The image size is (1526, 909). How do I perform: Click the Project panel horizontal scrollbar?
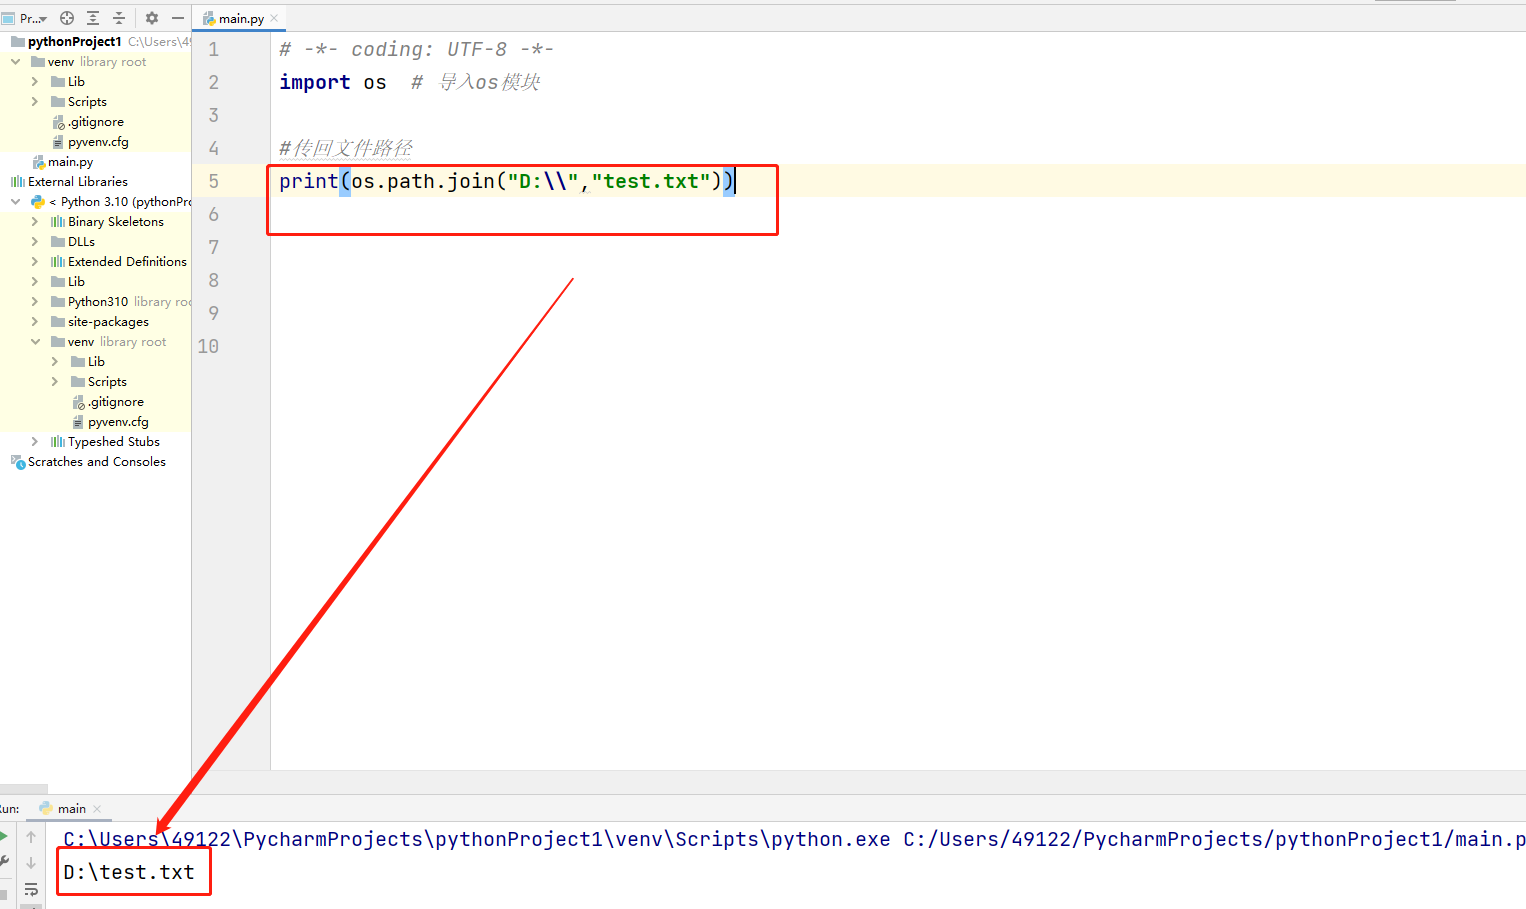(24, 789)
